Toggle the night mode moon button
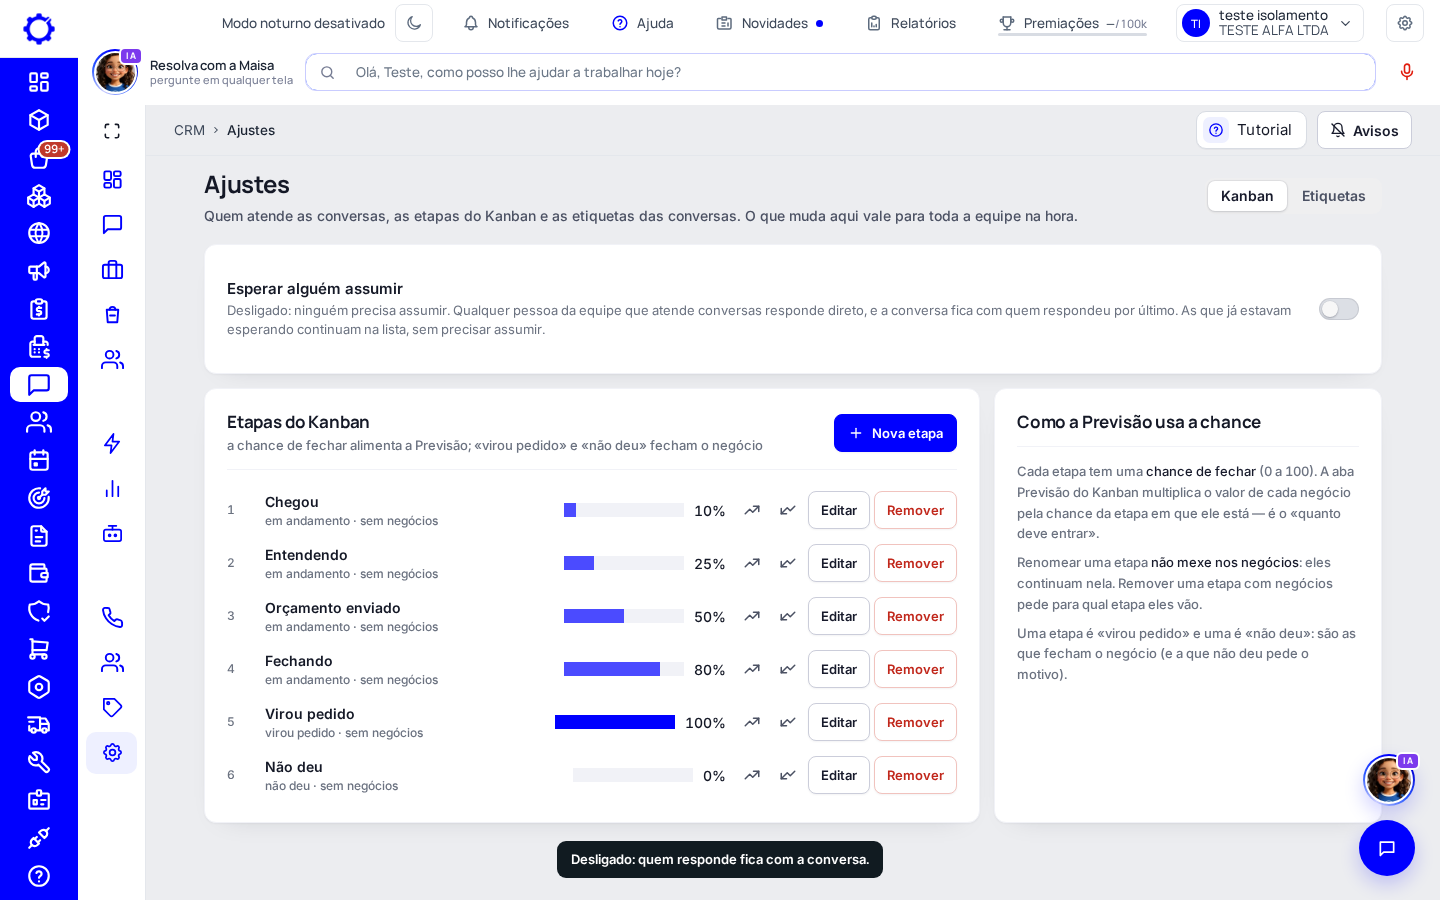Image resolution: width=1440 pixels, height=900 pixels. 414,23
